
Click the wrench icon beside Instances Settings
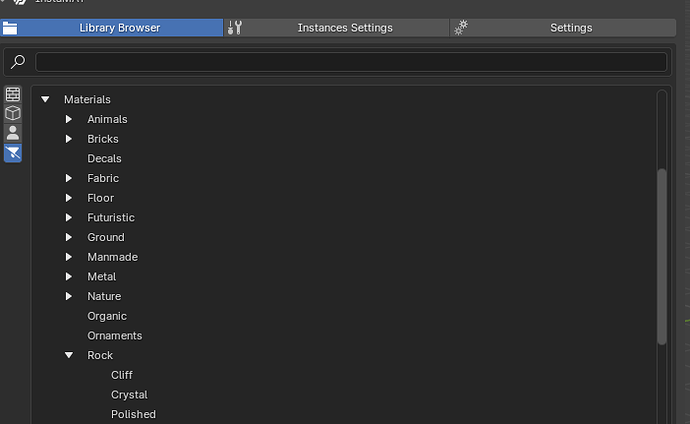235,28
